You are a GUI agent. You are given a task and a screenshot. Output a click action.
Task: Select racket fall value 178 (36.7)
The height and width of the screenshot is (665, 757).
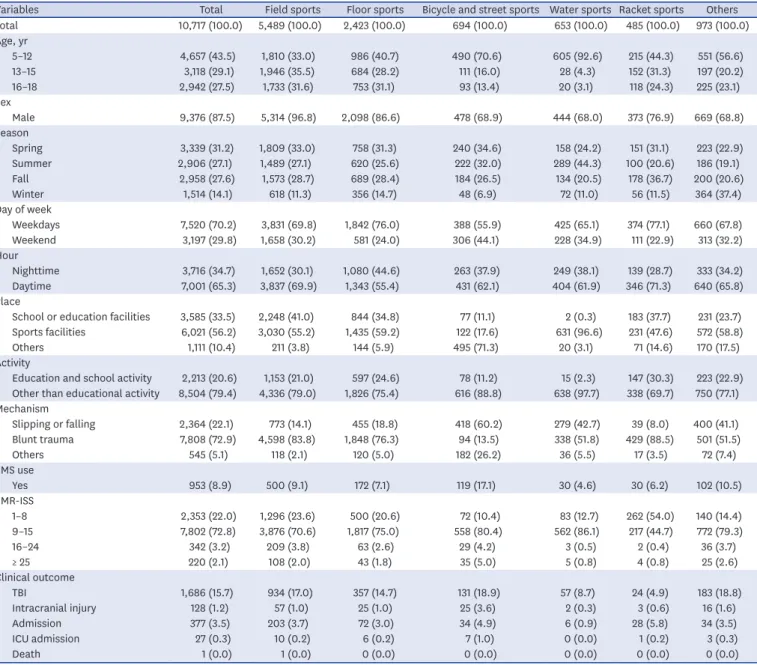click(650, 179)
